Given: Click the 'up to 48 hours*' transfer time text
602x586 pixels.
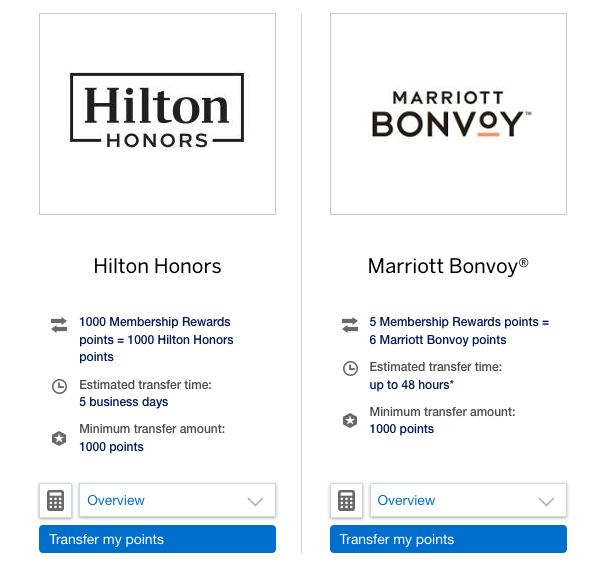Looking at the screenshot, I should tap(412, 385).
